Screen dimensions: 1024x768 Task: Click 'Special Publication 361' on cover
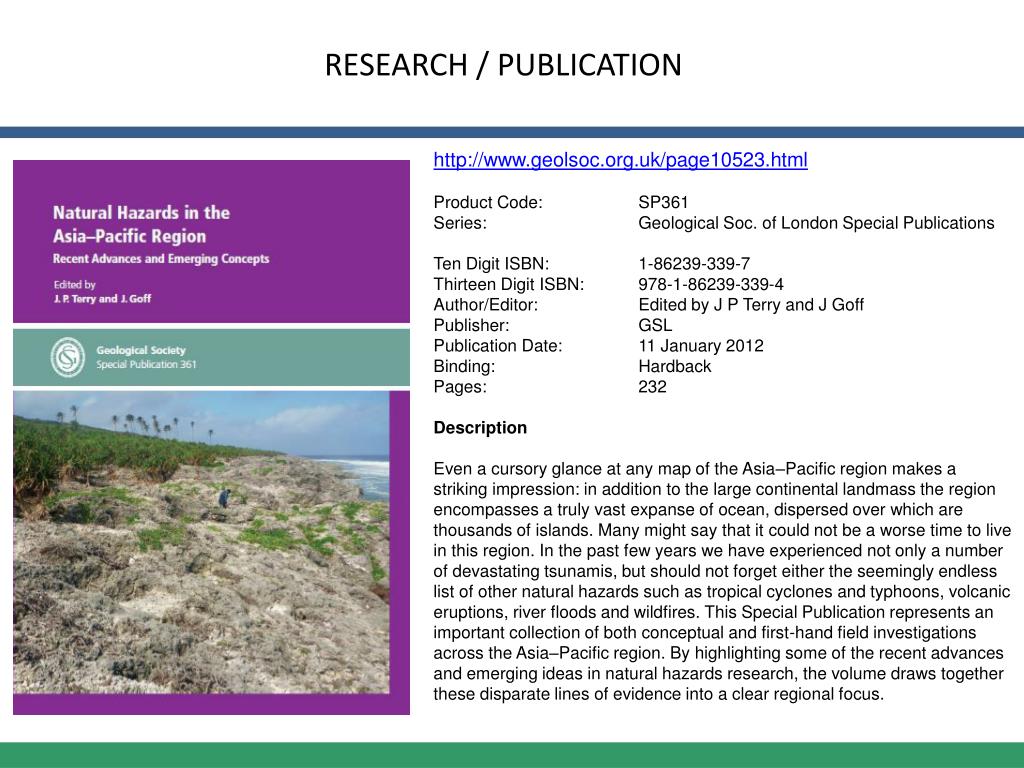pos(146,364)
